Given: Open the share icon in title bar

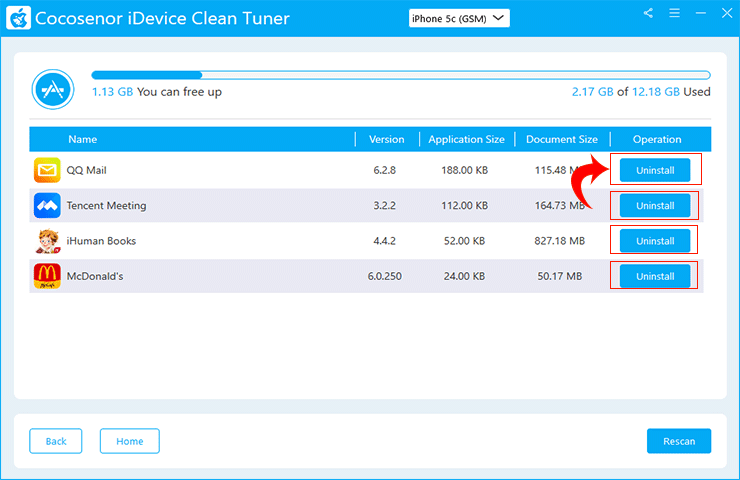Looking at the screenshot, I should pos(648,13).
